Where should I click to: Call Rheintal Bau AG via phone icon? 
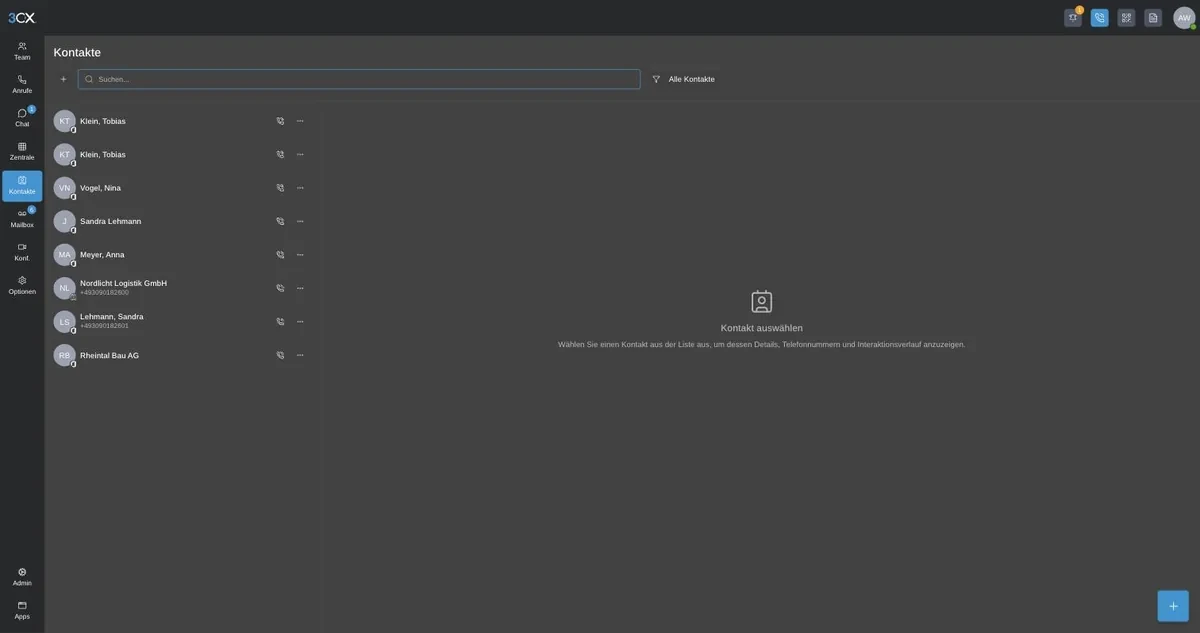point(280,355)
